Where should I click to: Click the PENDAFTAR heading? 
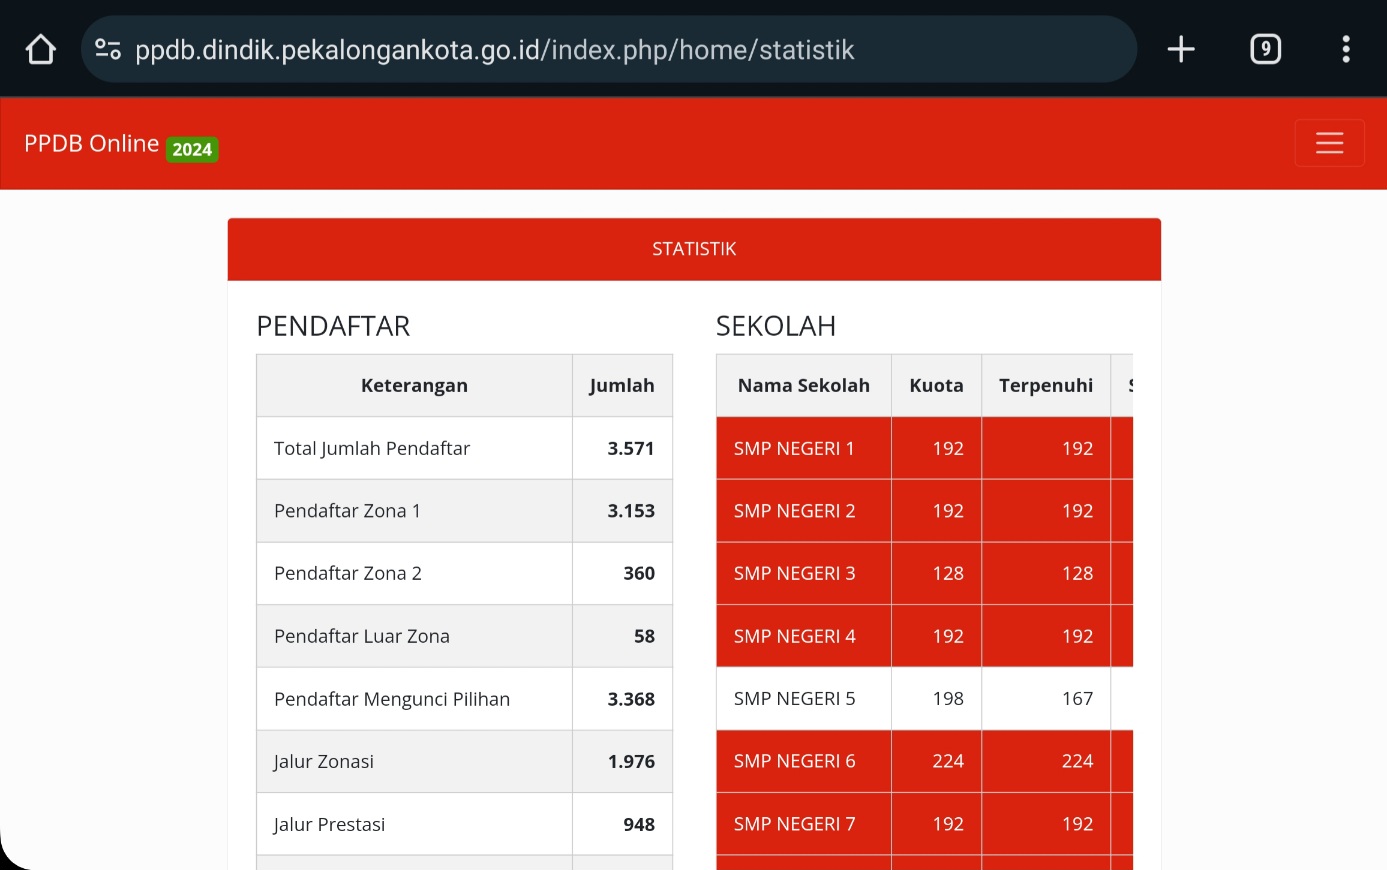333,326
